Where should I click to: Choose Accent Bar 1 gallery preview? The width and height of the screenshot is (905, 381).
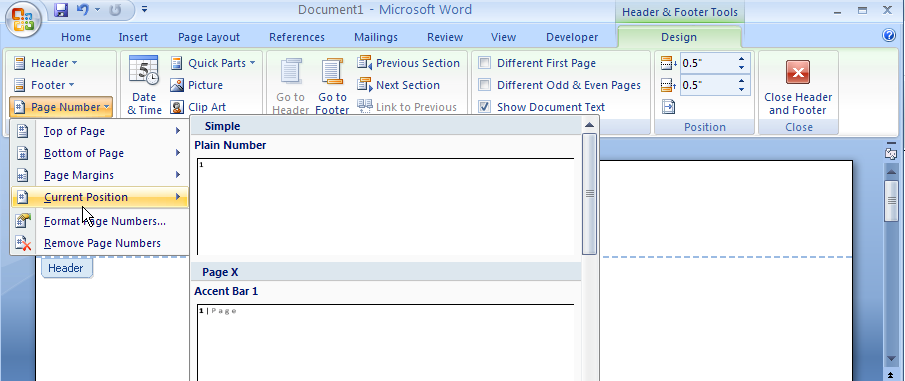click(386, 342)
